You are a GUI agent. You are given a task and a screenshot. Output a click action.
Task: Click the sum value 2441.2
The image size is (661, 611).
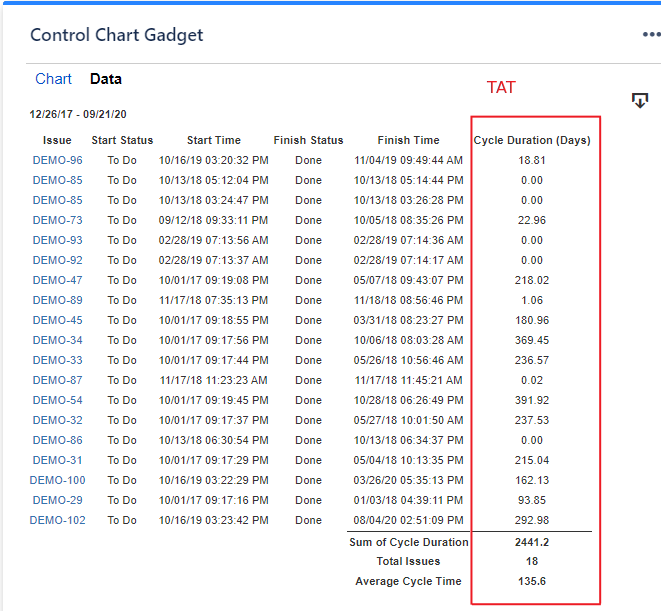532,542
